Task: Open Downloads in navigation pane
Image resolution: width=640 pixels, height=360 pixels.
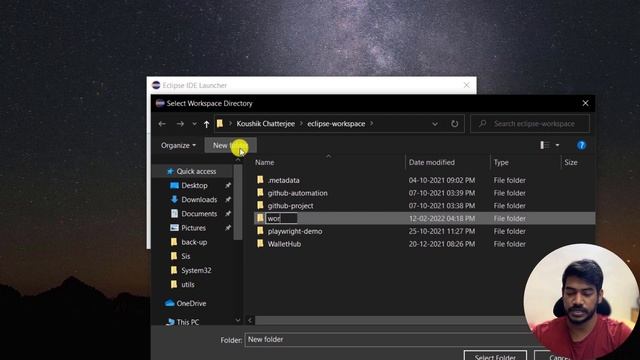Action: 199,200
